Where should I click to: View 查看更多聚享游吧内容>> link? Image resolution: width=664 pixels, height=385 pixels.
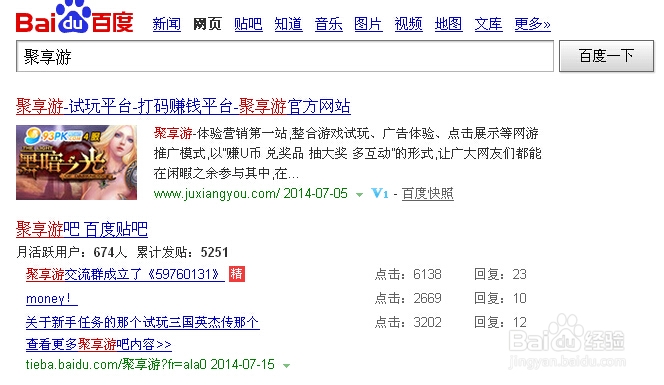click(x=99, y=344)
